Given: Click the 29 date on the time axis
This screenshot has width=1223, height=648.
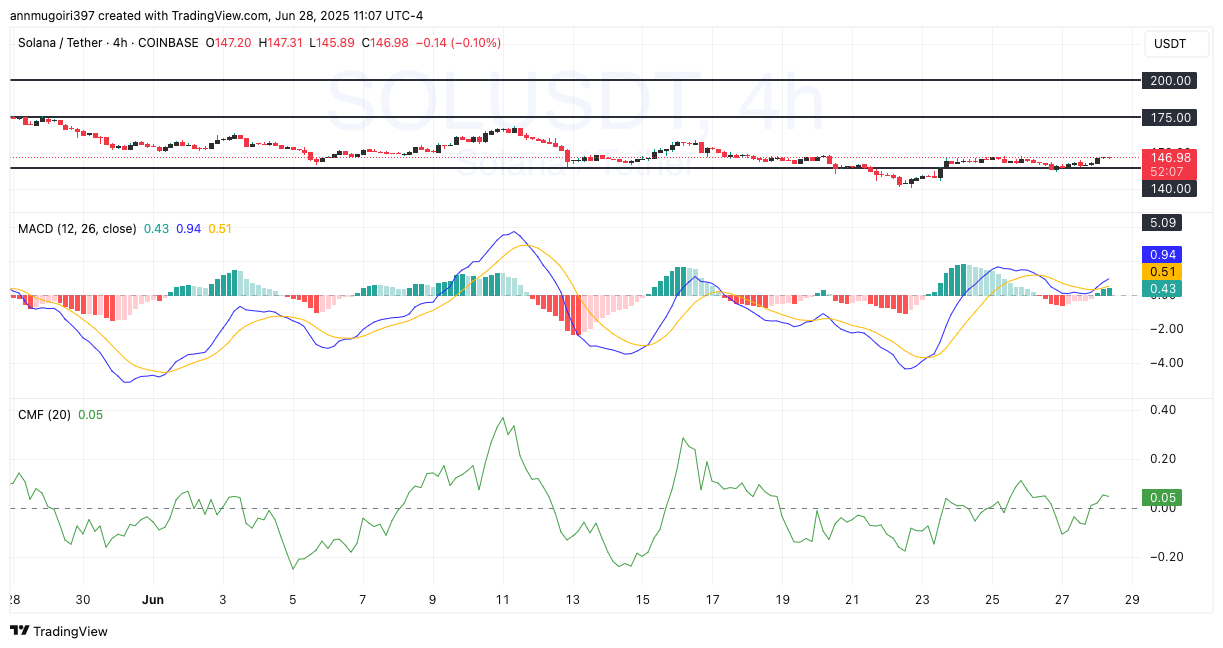Looking at the screenshot, I should tap(1132, 600).
